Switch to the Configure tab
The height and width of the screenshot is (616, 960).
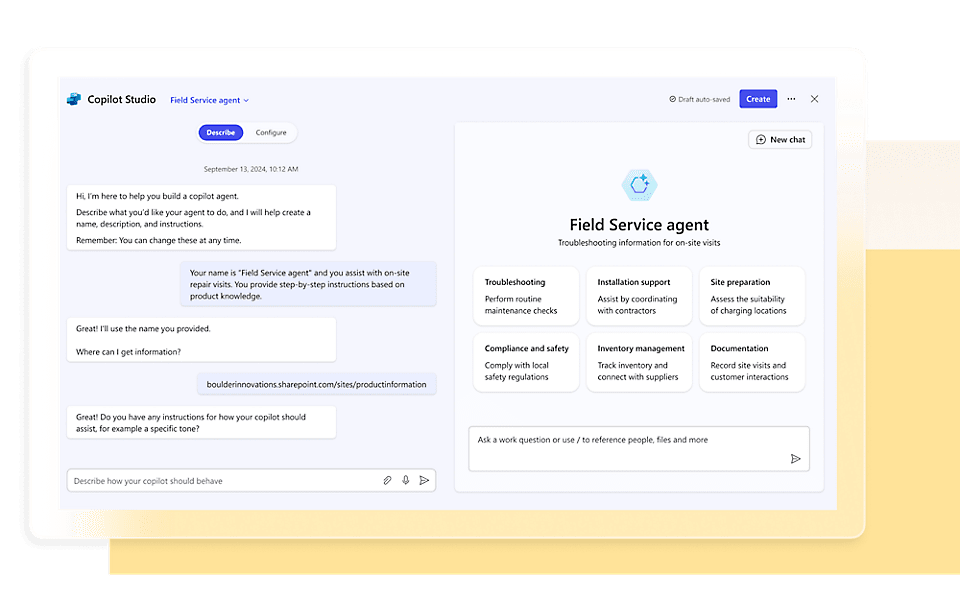coord(271,133)
